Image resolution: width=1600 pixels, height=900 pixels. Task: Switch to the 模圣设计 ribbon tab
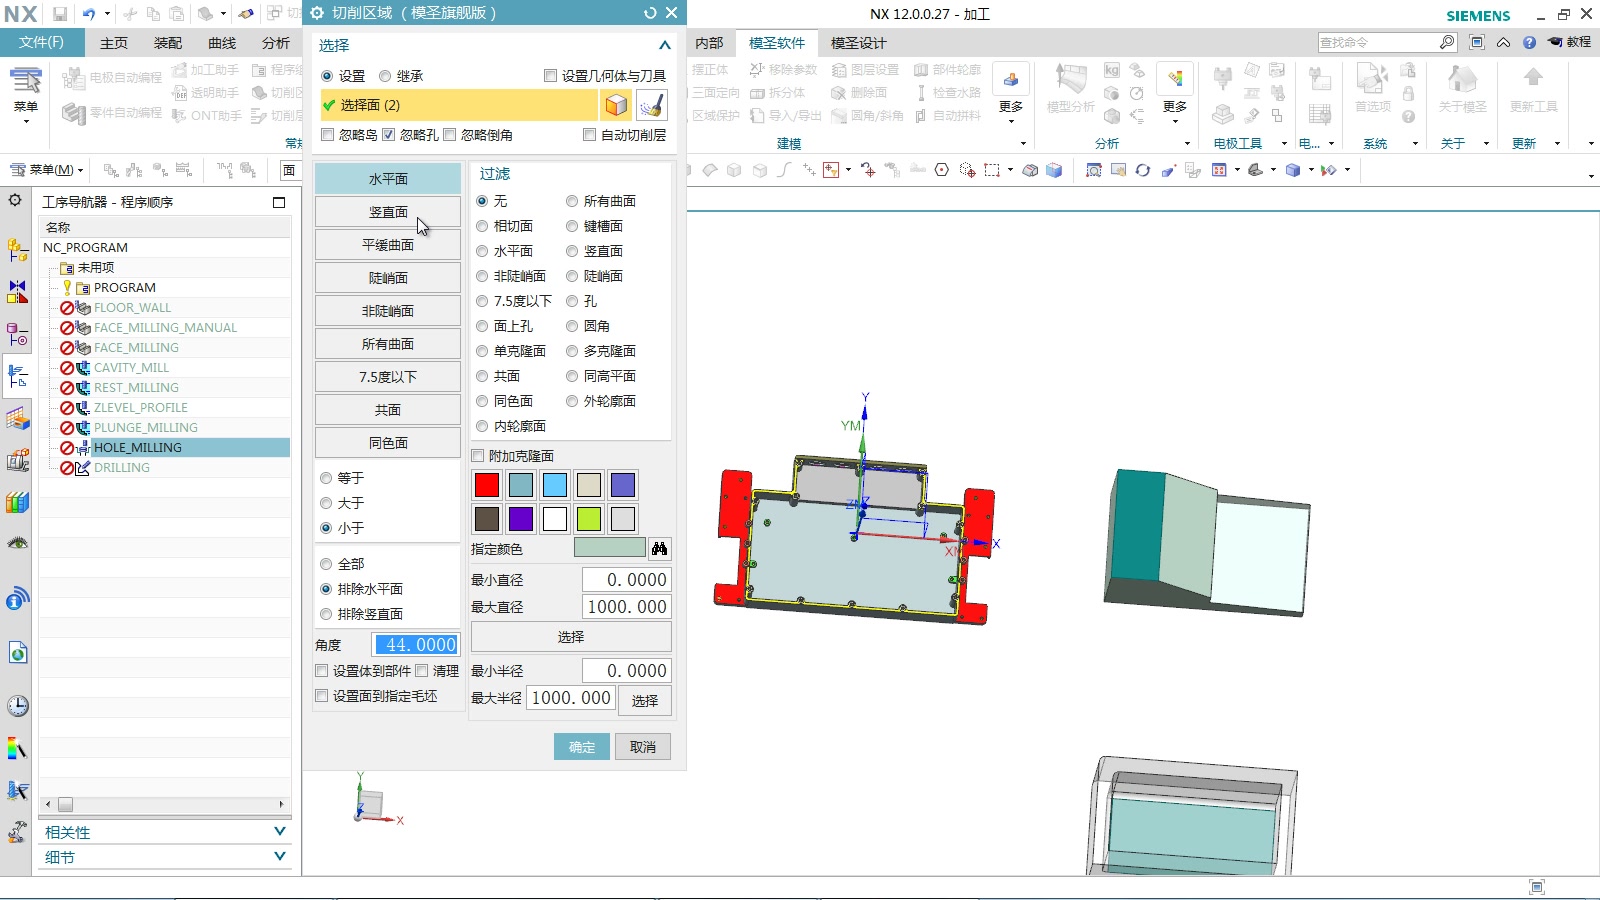coord(858,43)
